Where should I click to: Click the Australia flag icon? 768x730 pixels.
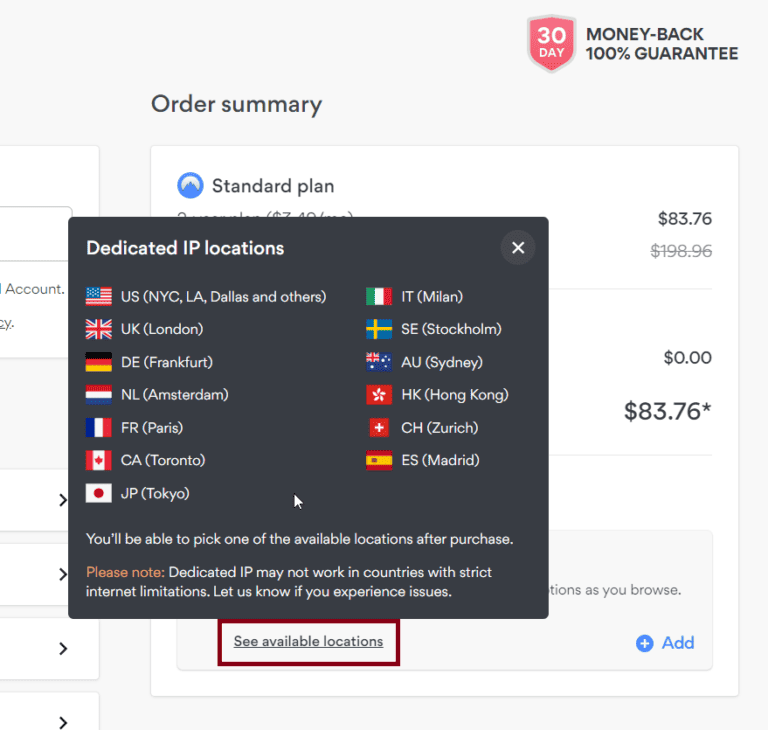tap(378, 362)
